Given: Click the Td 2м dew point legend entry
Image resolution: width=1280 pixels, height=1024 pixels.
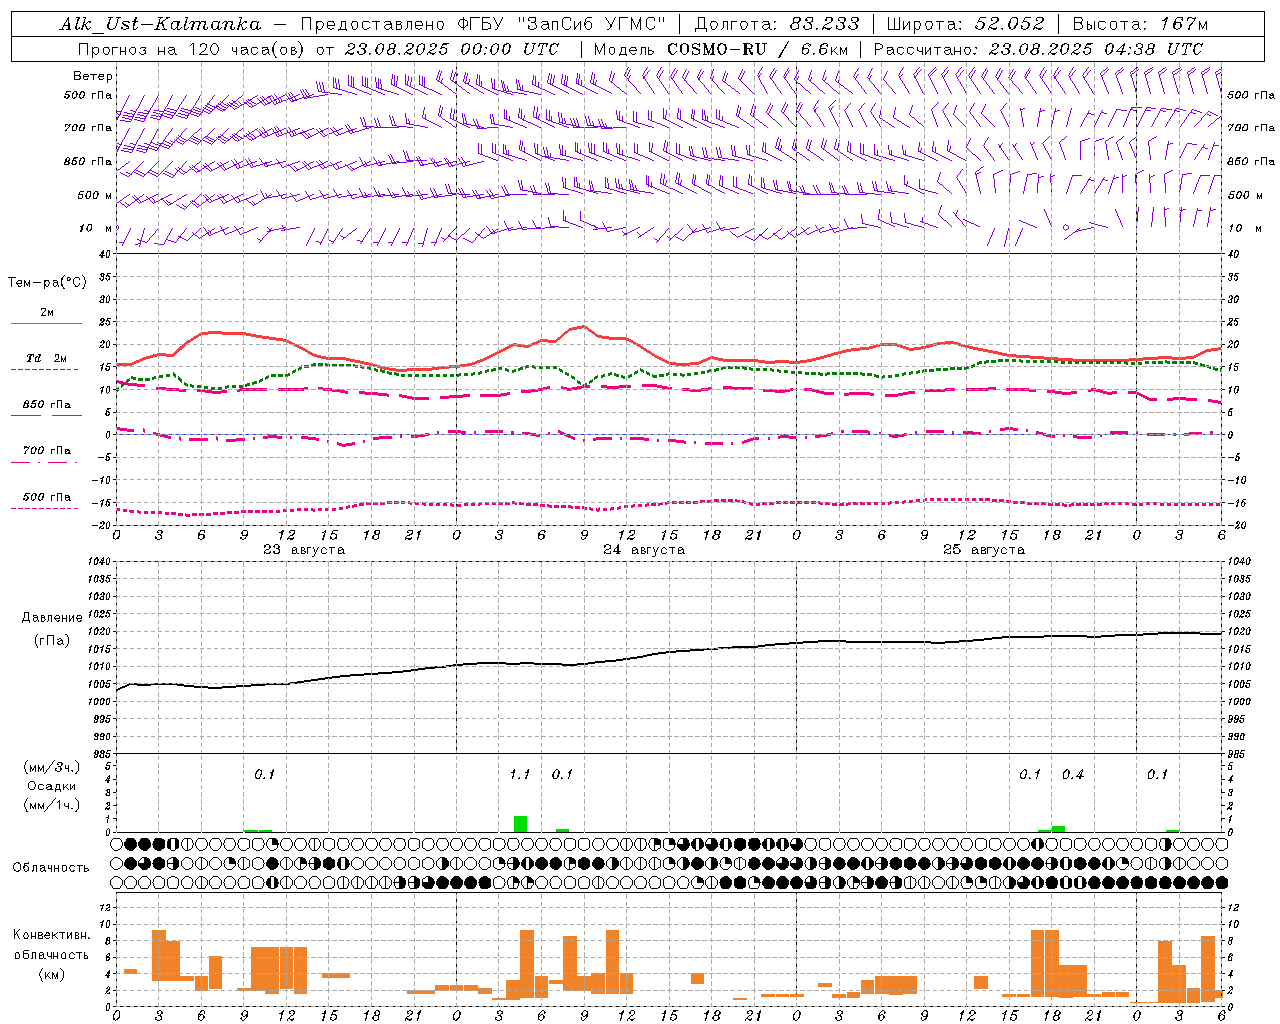Looking at the screenshot, I should [46, 358].
